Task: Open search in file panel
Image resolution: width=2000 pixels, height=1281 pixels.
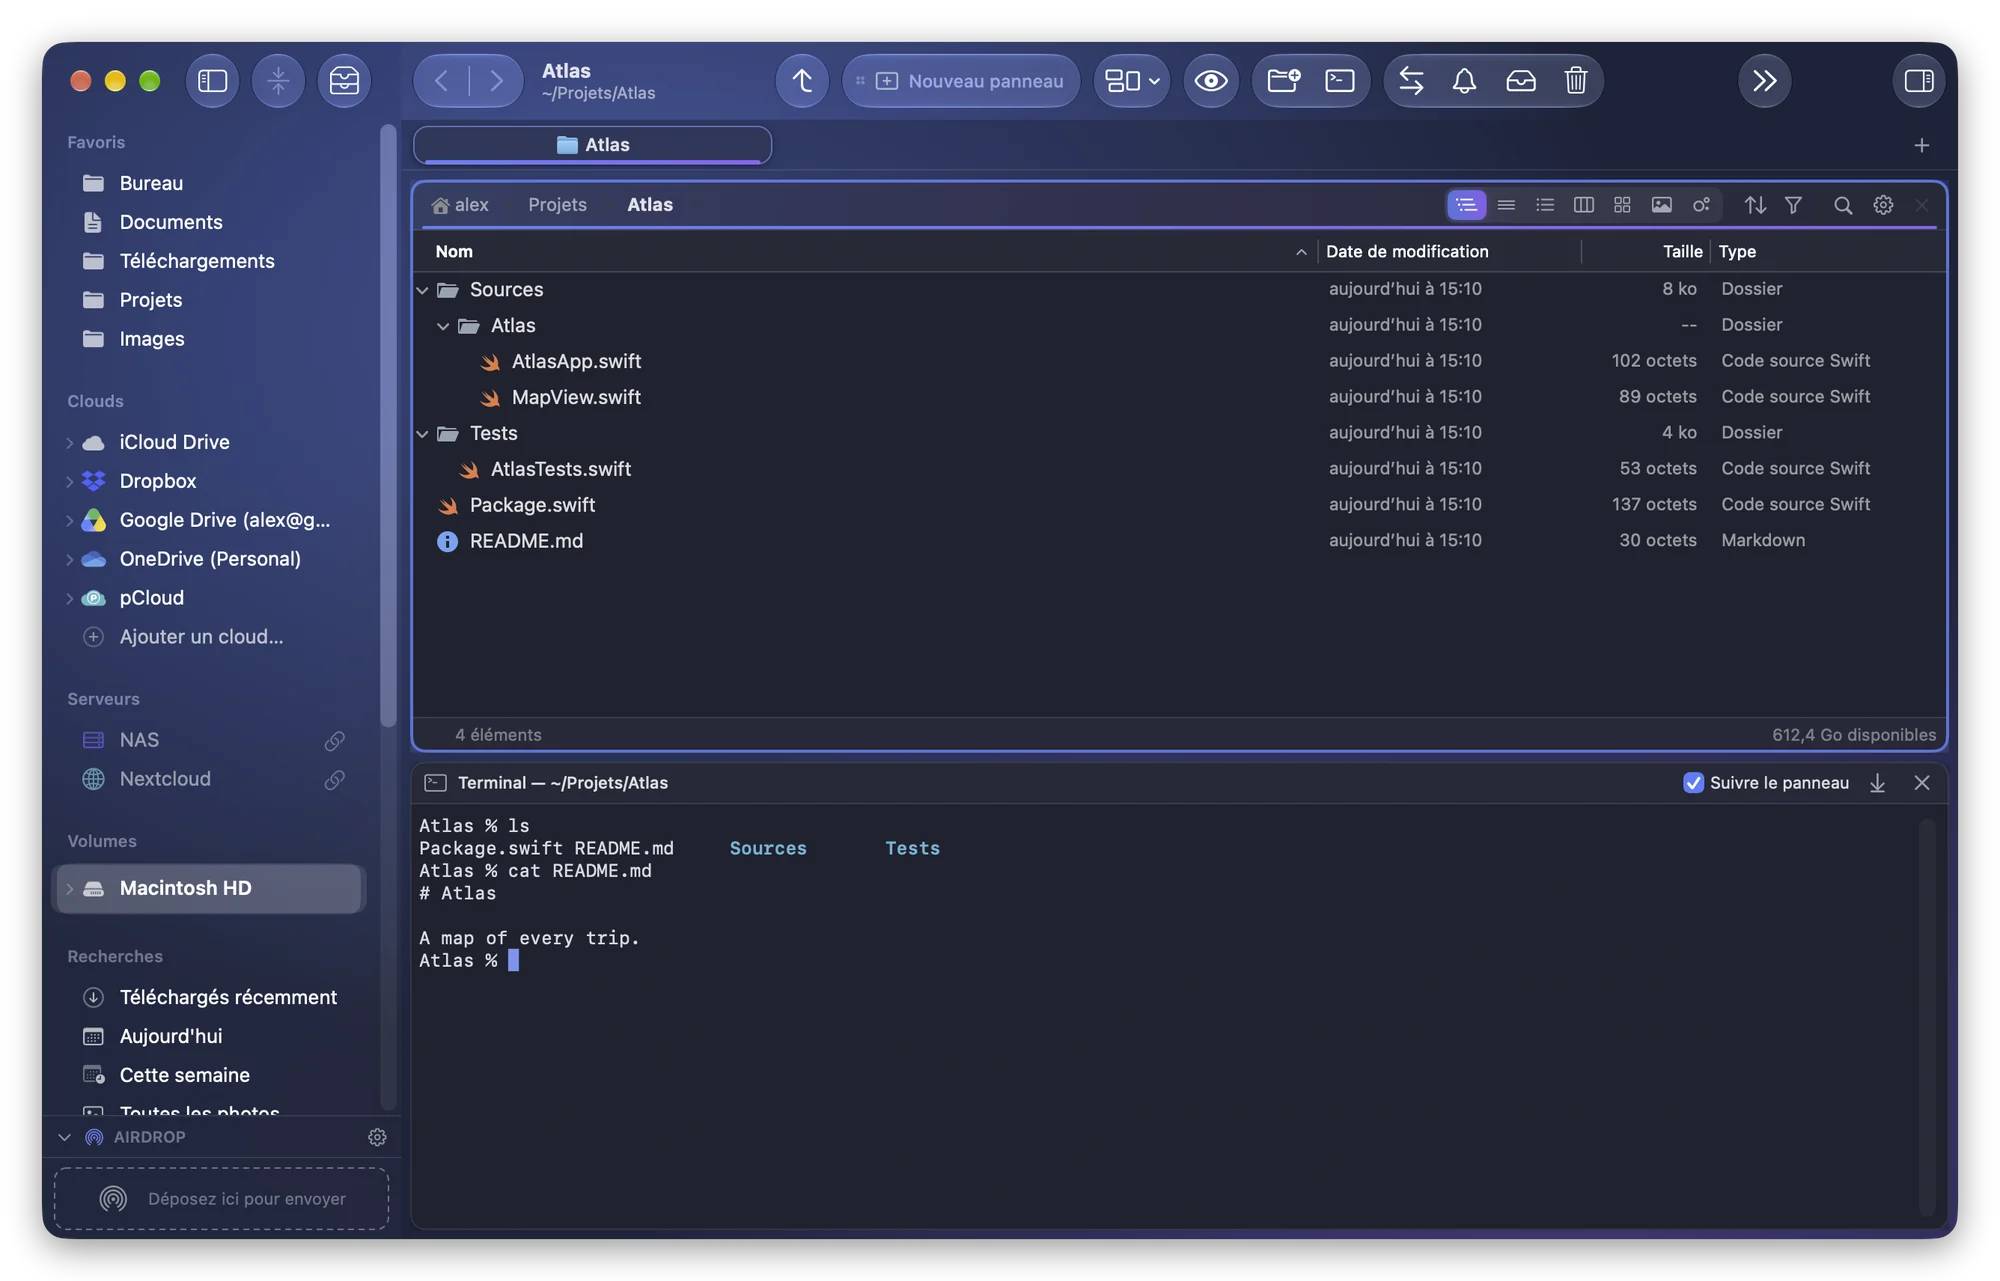Action: [1843, 205]
